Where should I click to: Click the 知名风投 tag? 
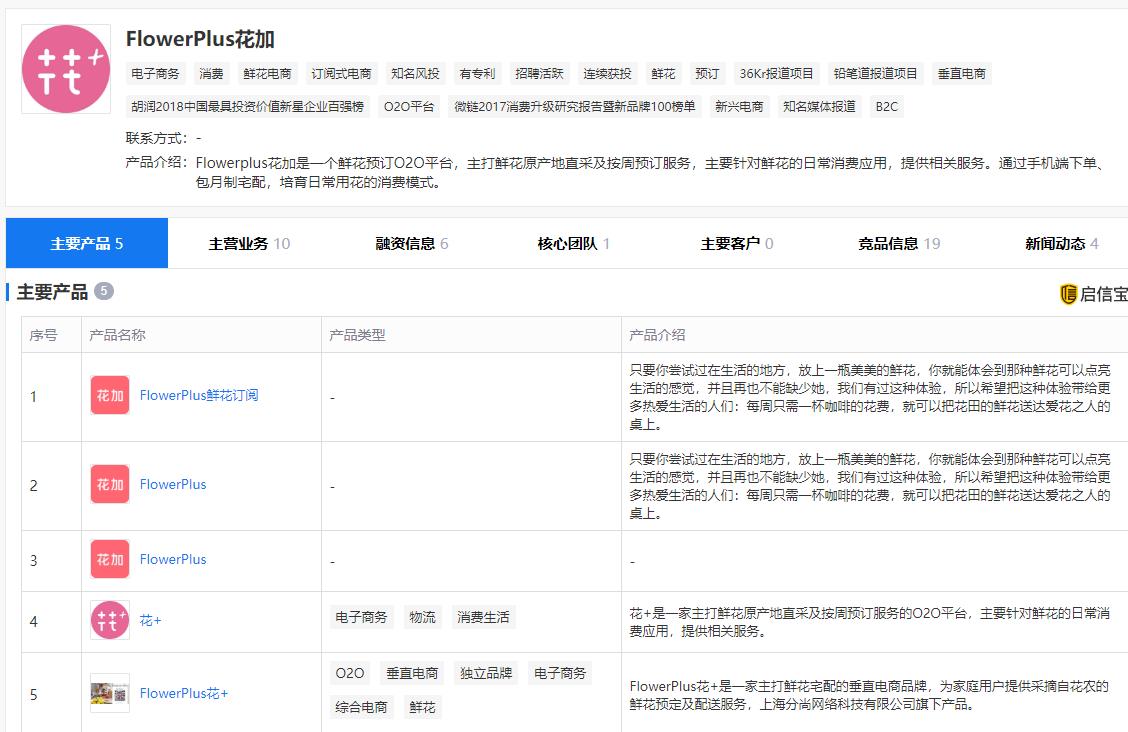415,73
